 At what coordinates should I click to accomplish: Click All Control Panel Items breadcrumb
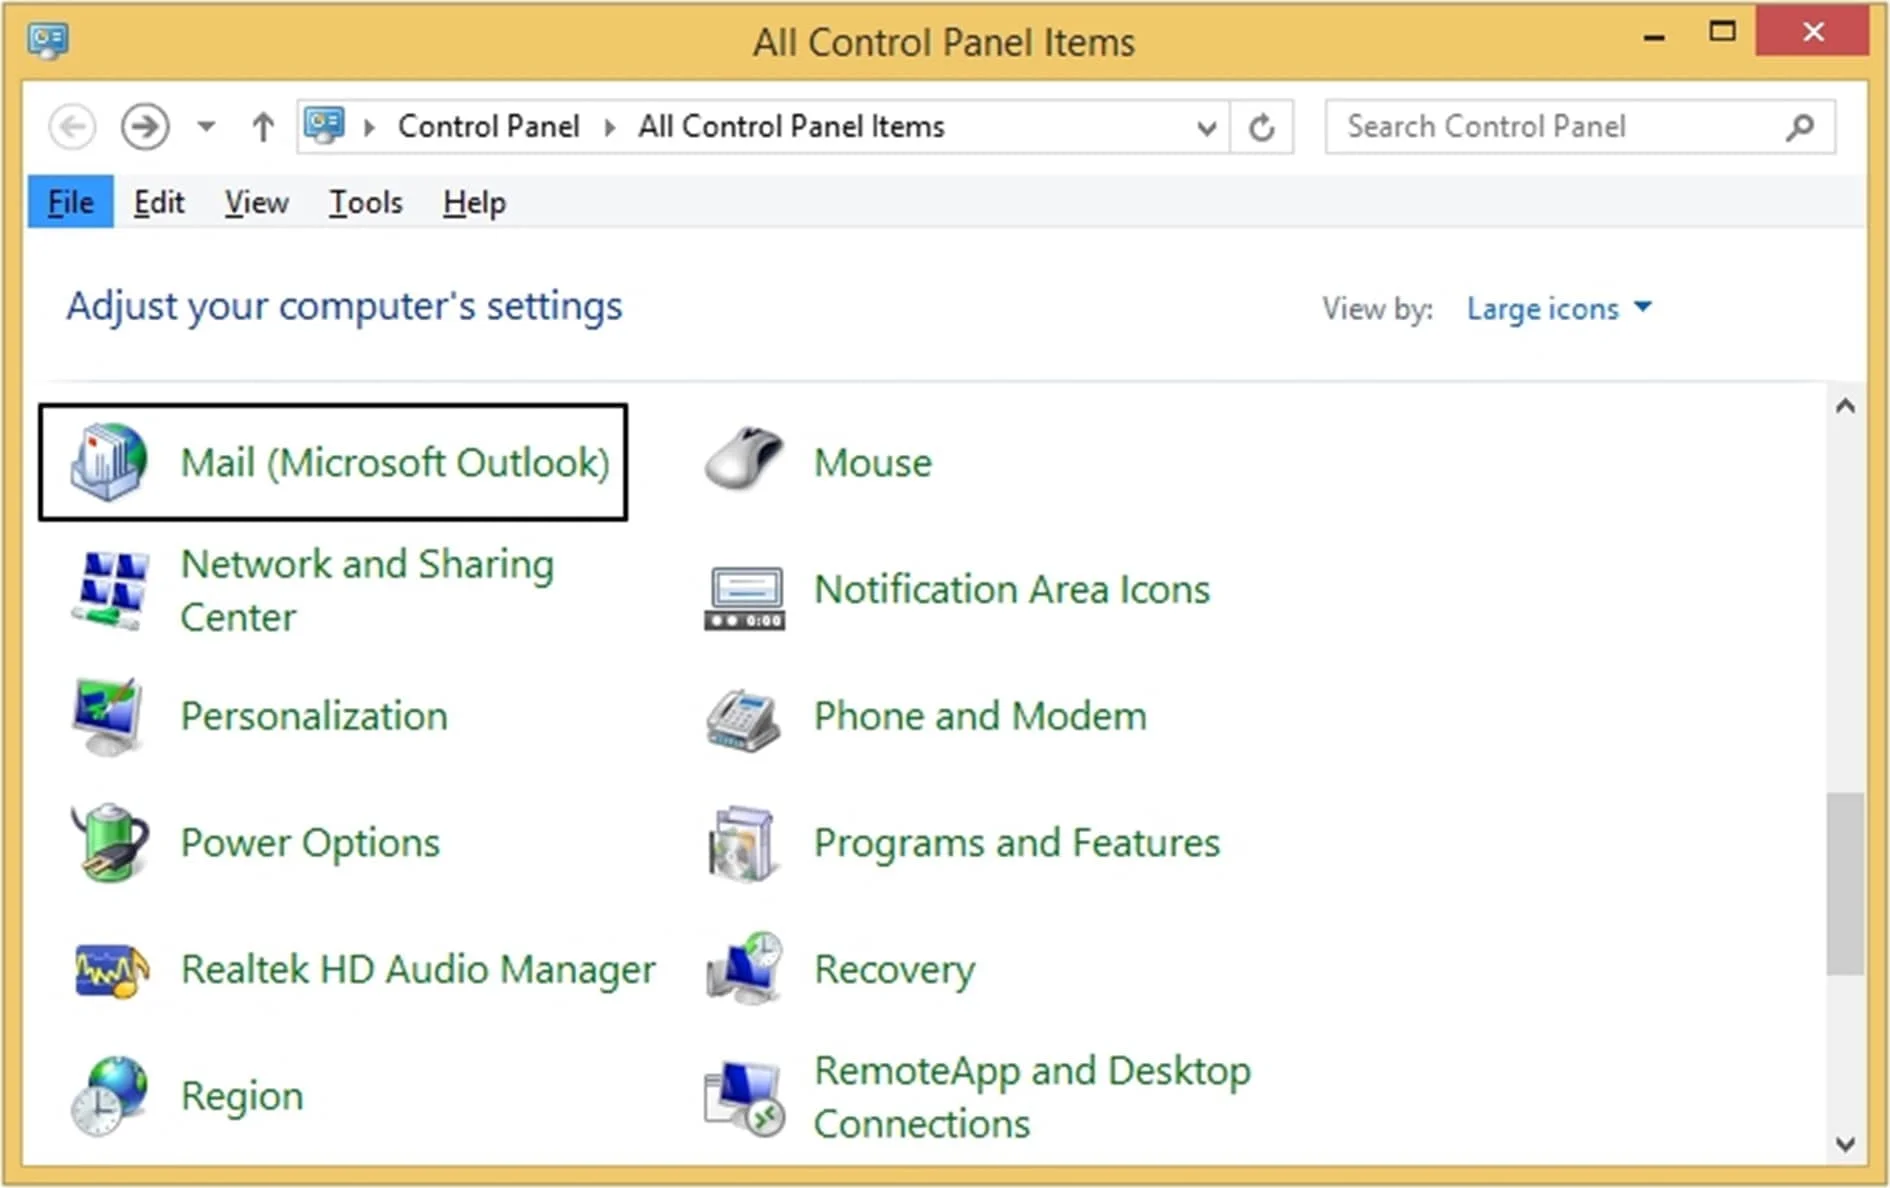tap(791, 127)
